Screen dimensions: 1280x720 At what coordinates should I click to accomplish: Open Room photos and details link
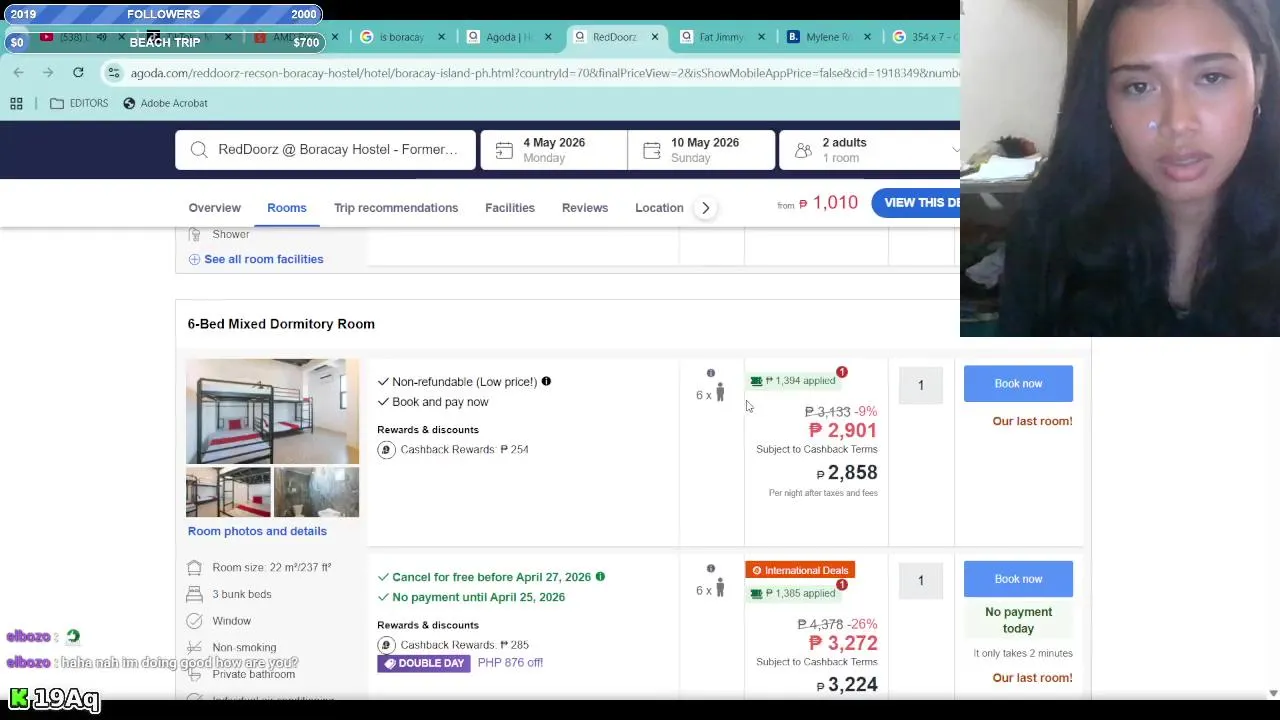click(257, 531)
